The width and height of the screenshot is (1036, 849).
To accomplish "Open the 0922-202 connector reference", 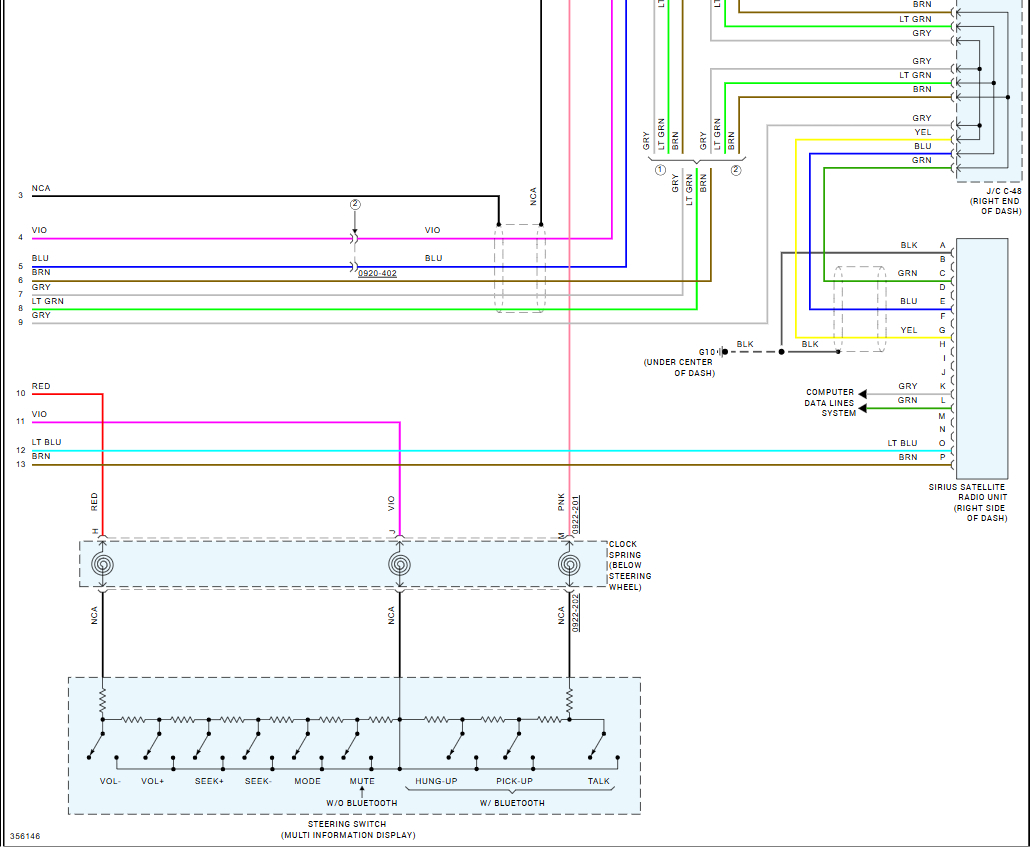I will coord(575,612).
